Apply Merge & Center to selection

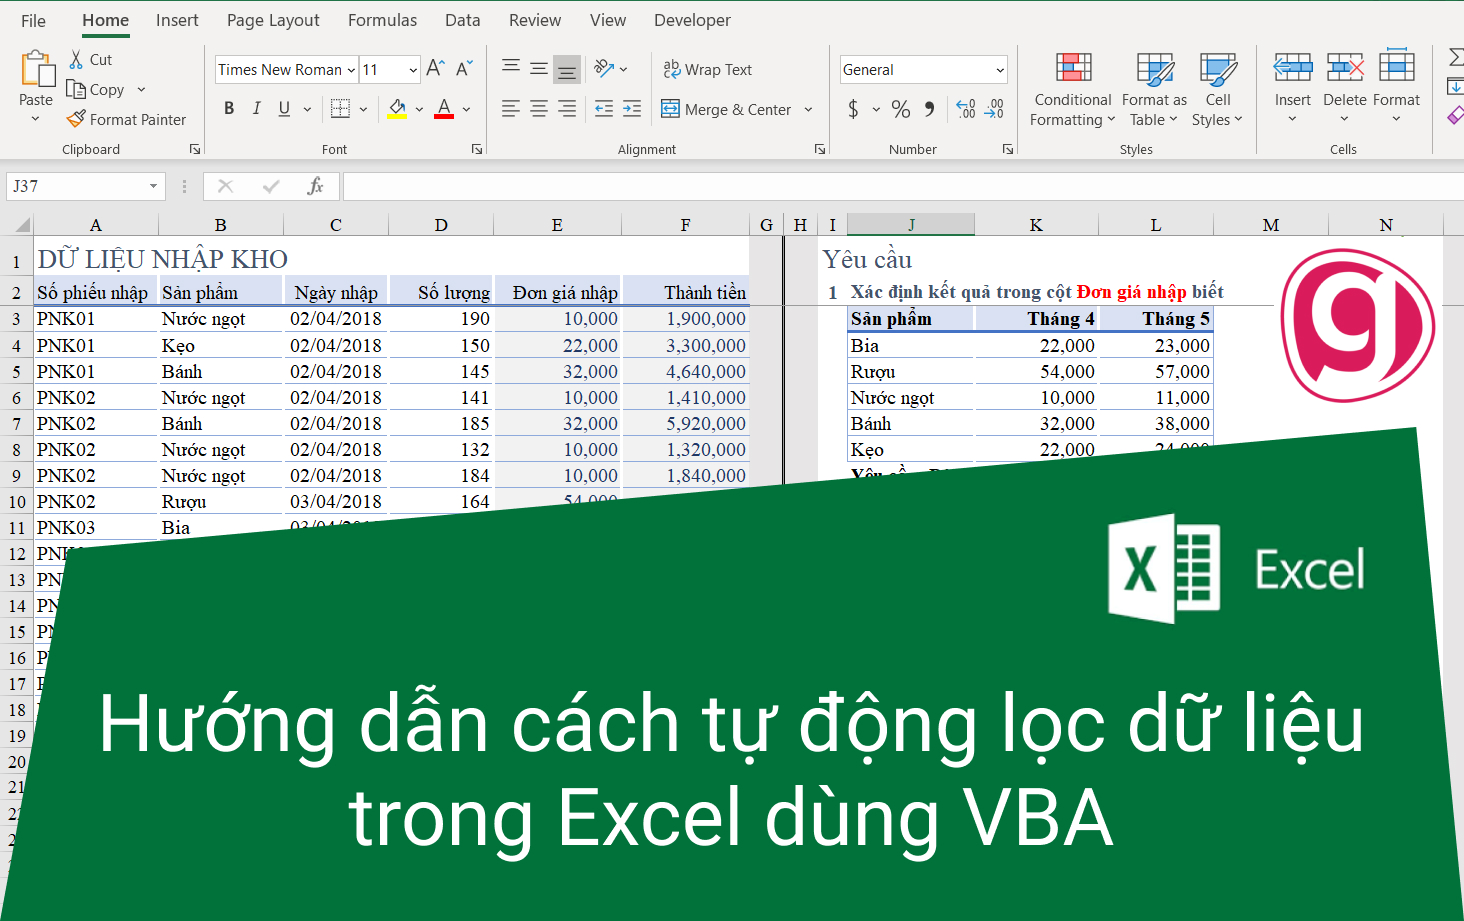[737, 109]
